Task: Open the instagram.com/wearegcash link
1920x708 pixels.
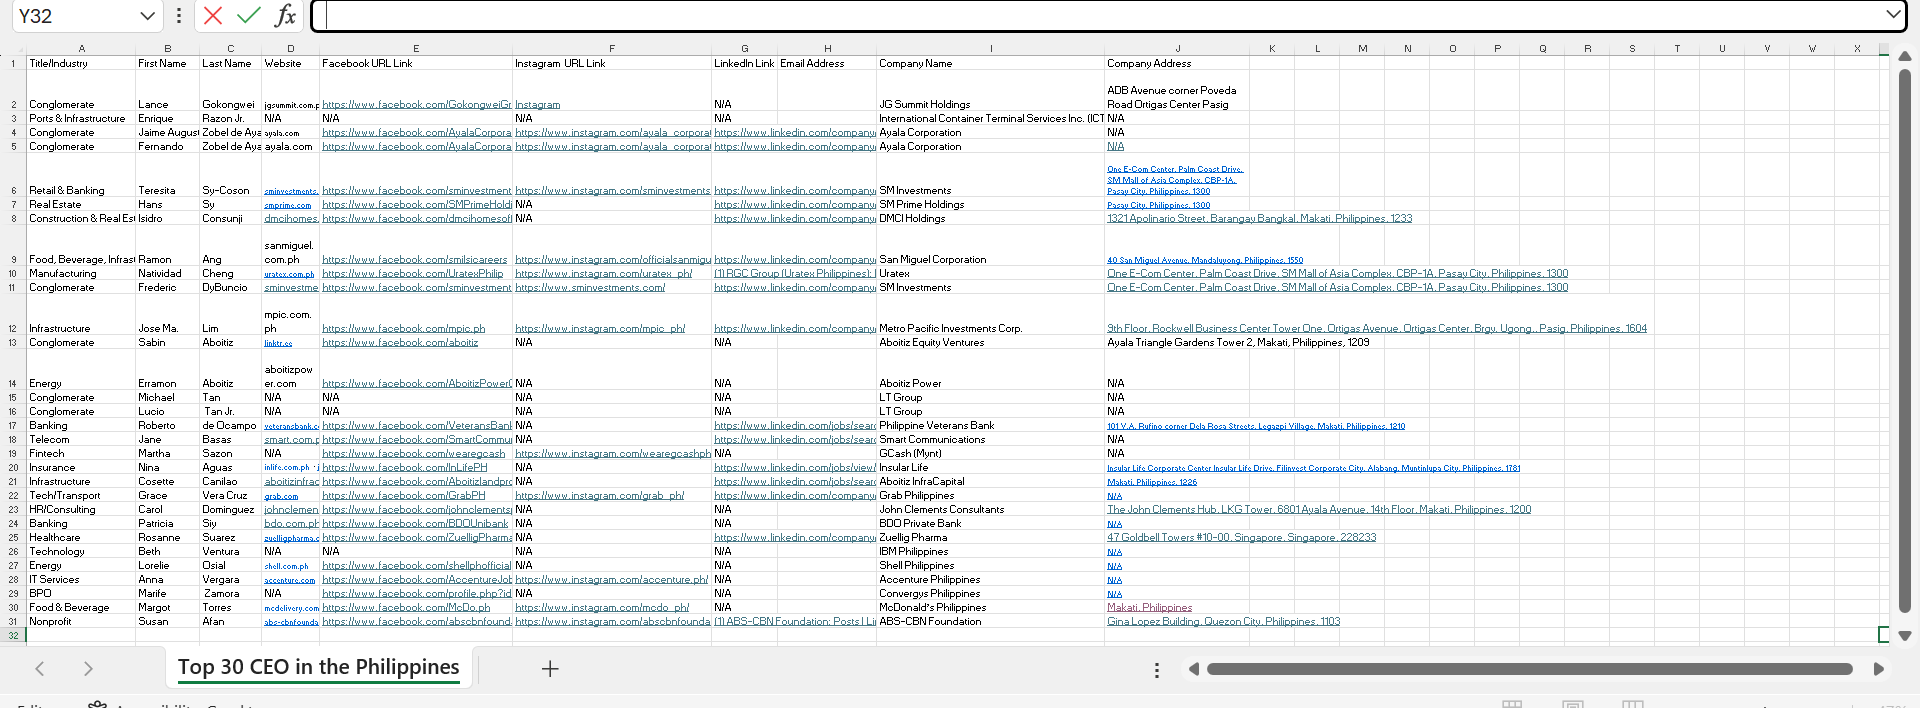Action: (612, 453)
